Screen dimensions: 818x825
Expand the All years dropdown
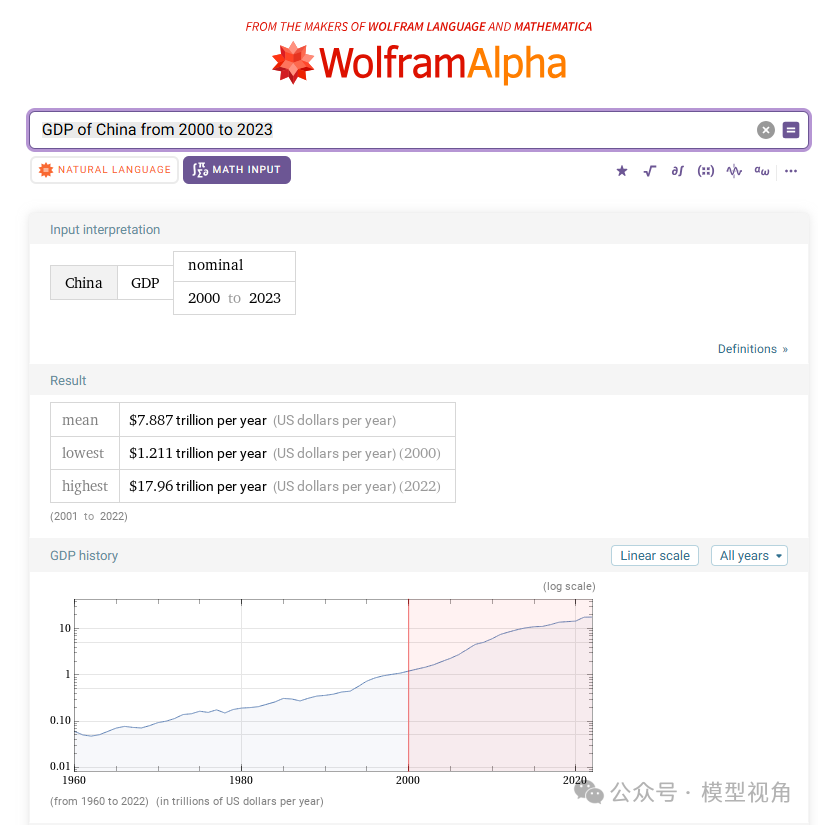749,556
